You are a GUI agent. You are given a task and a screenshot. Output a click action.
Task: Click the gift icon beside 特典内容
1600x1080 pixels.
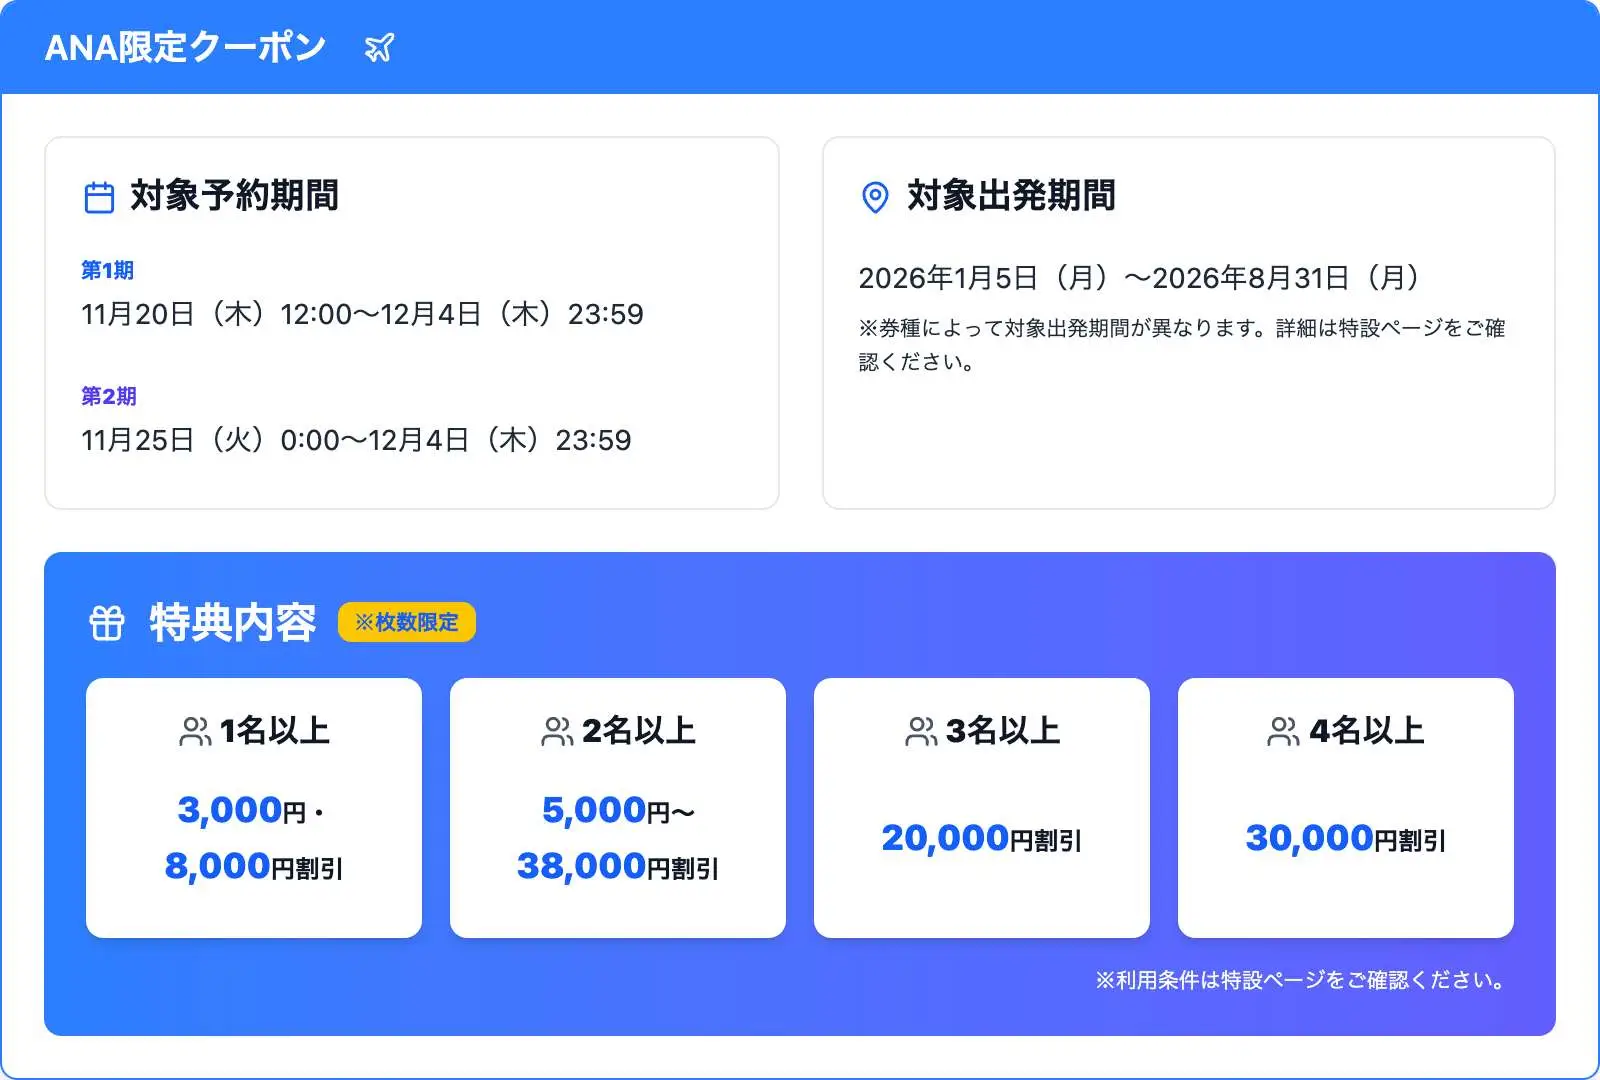click(107, 622)
